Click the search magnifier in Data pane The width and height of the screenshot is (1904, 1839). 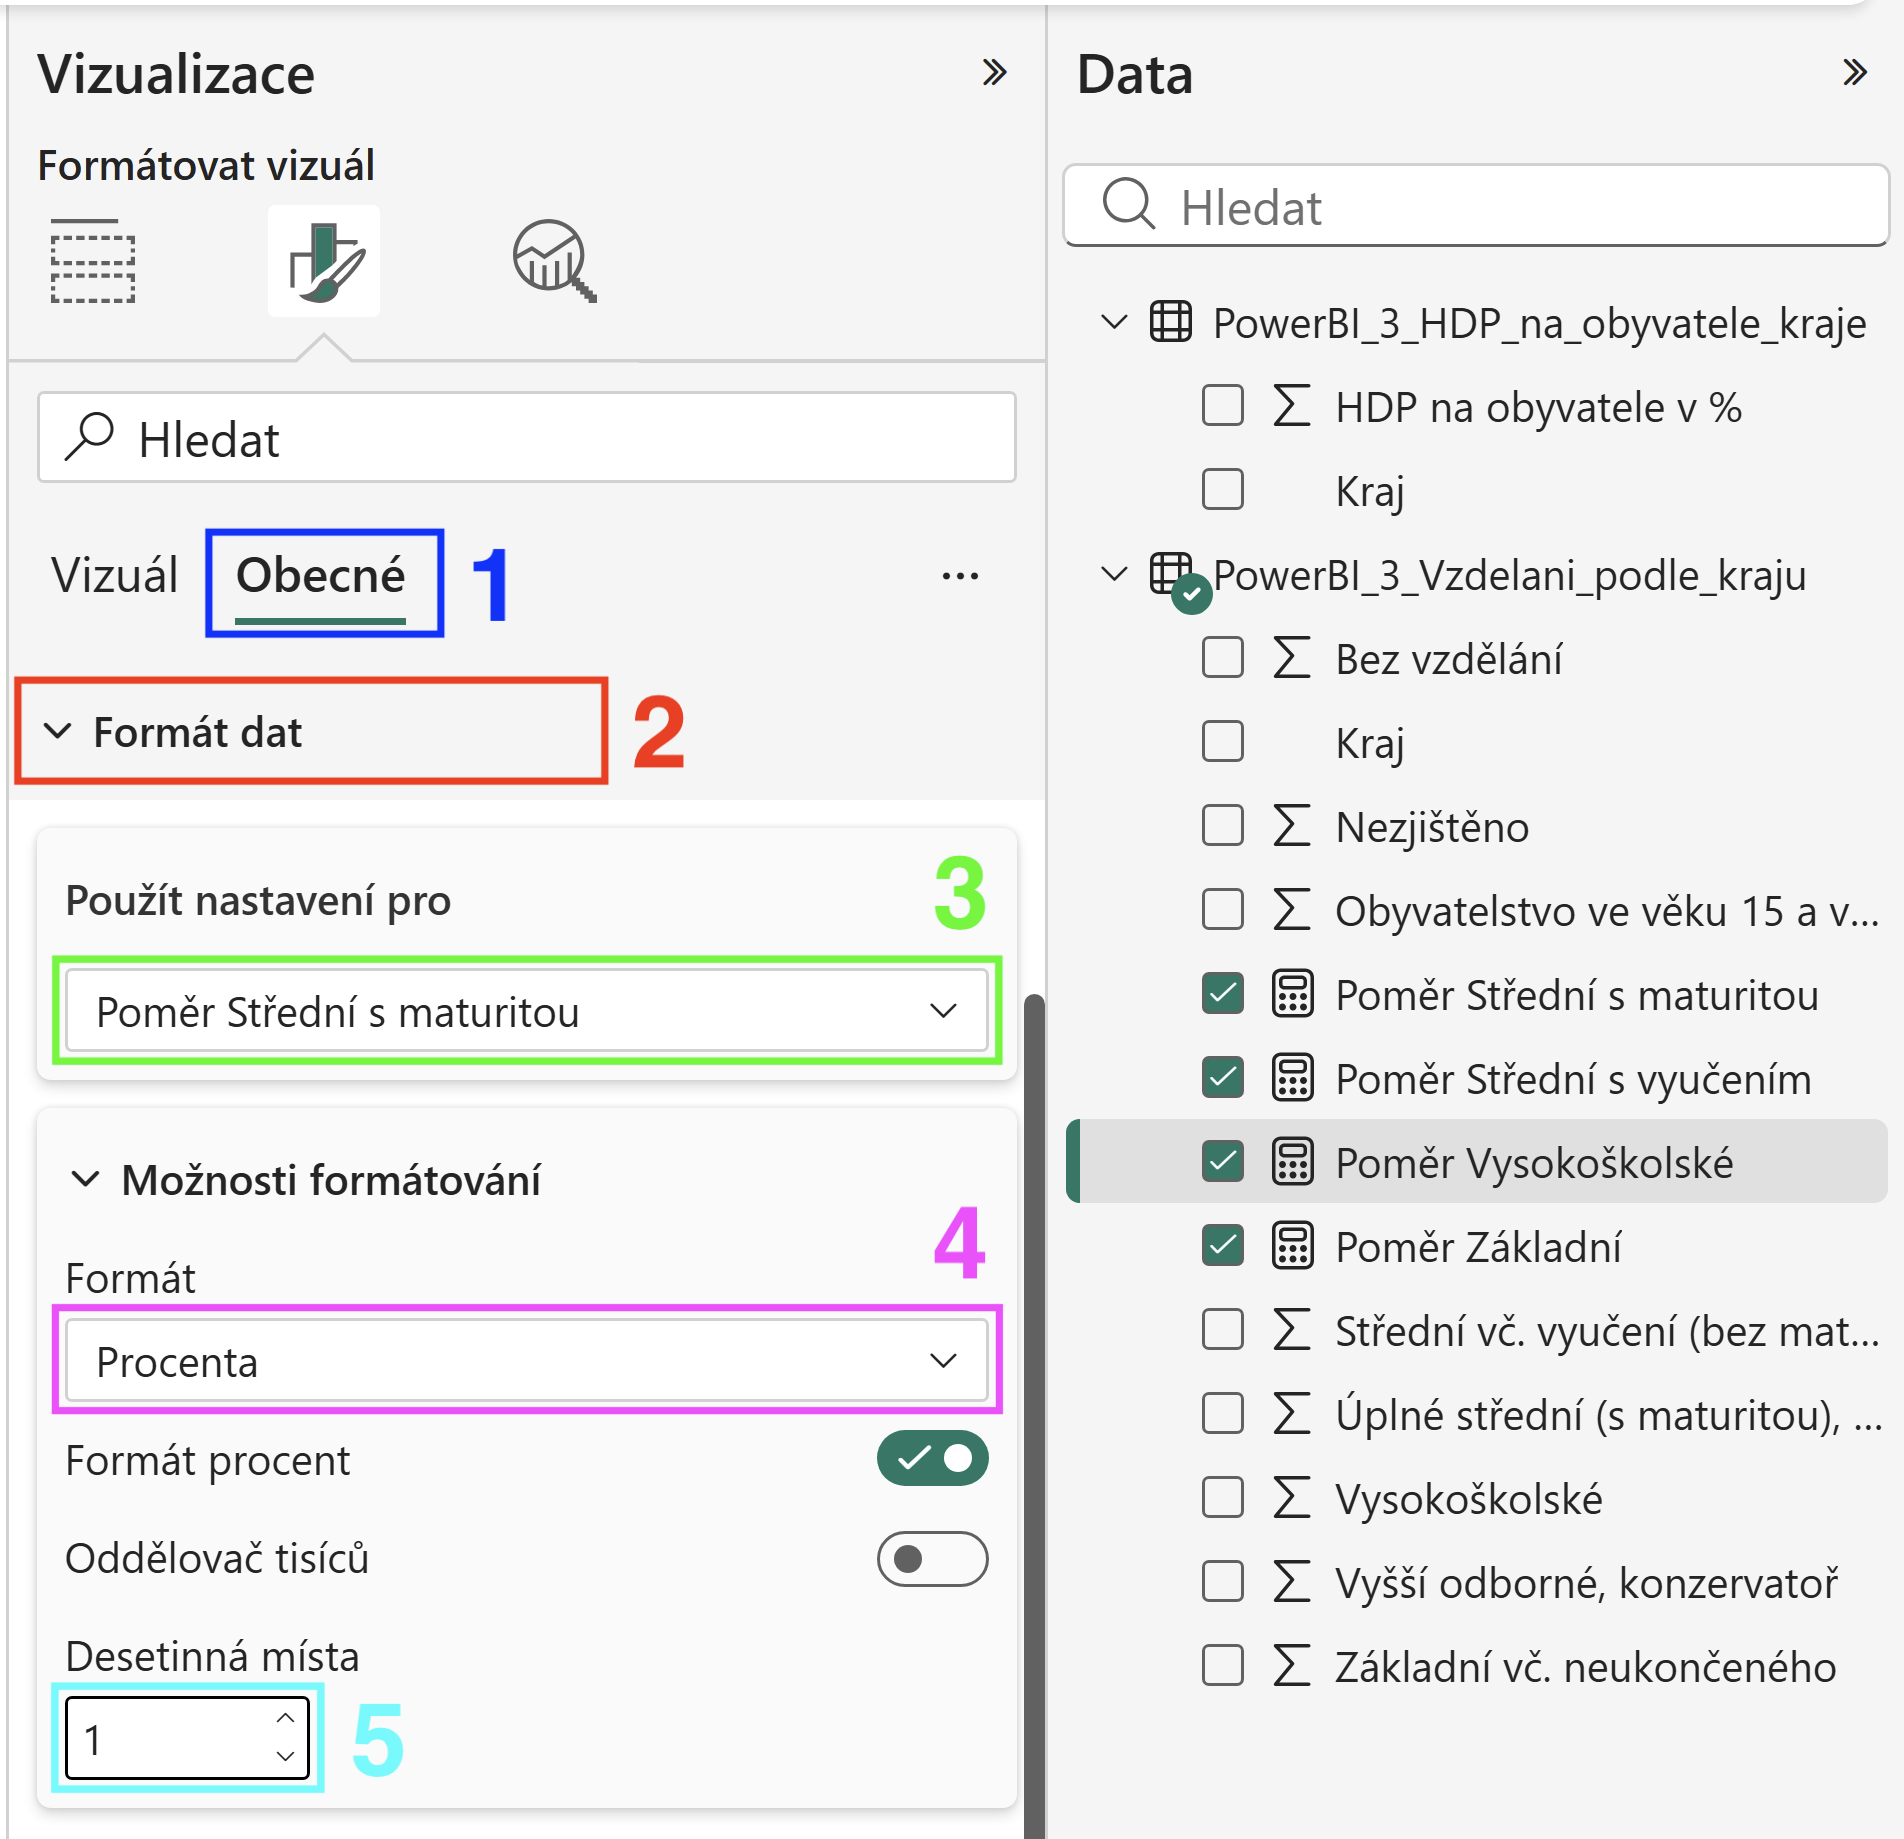tap(1129, 205)
